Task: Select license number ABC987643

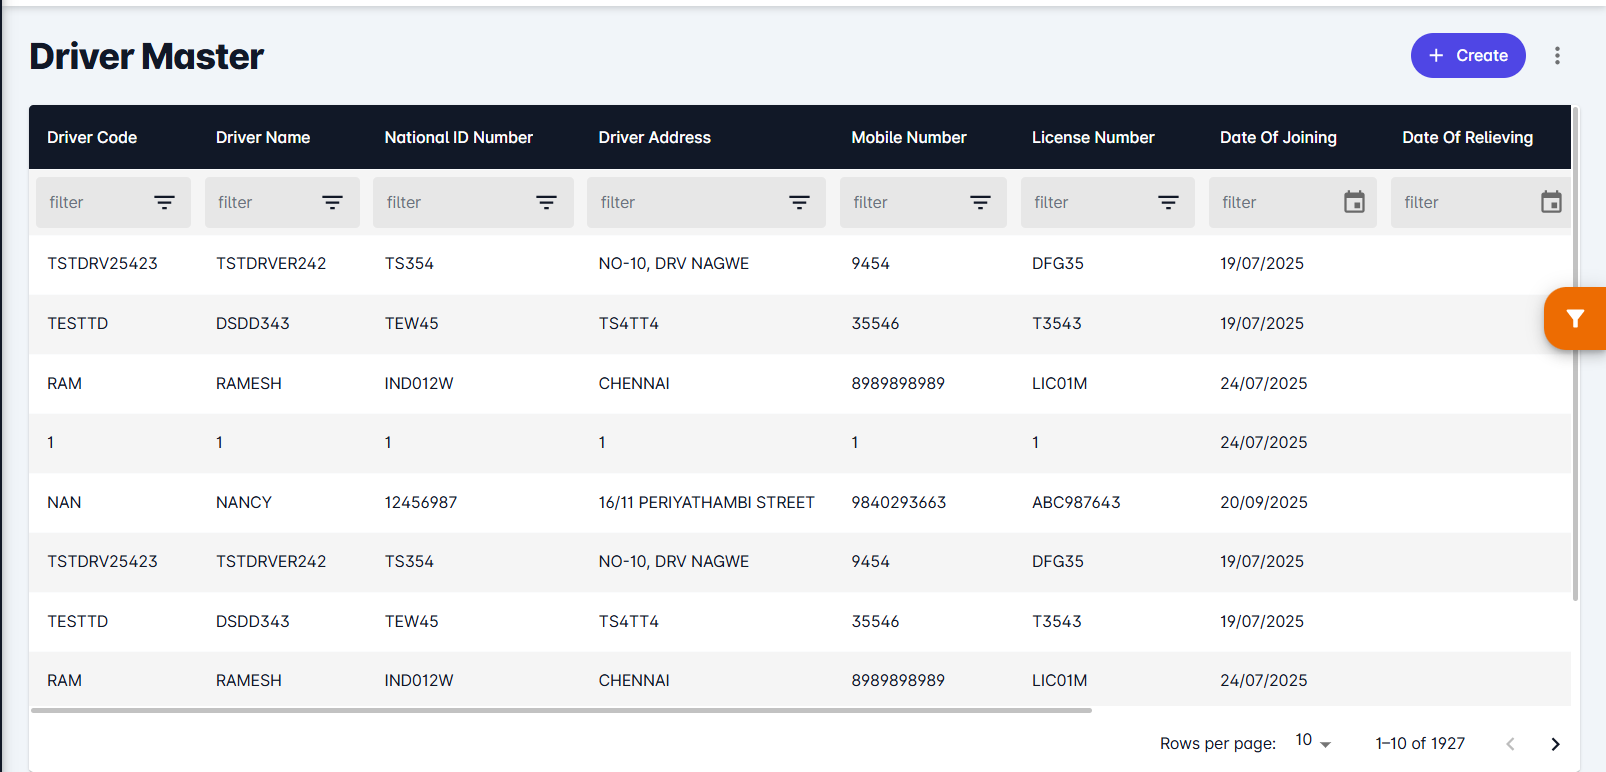Action: click(1076, 502)
